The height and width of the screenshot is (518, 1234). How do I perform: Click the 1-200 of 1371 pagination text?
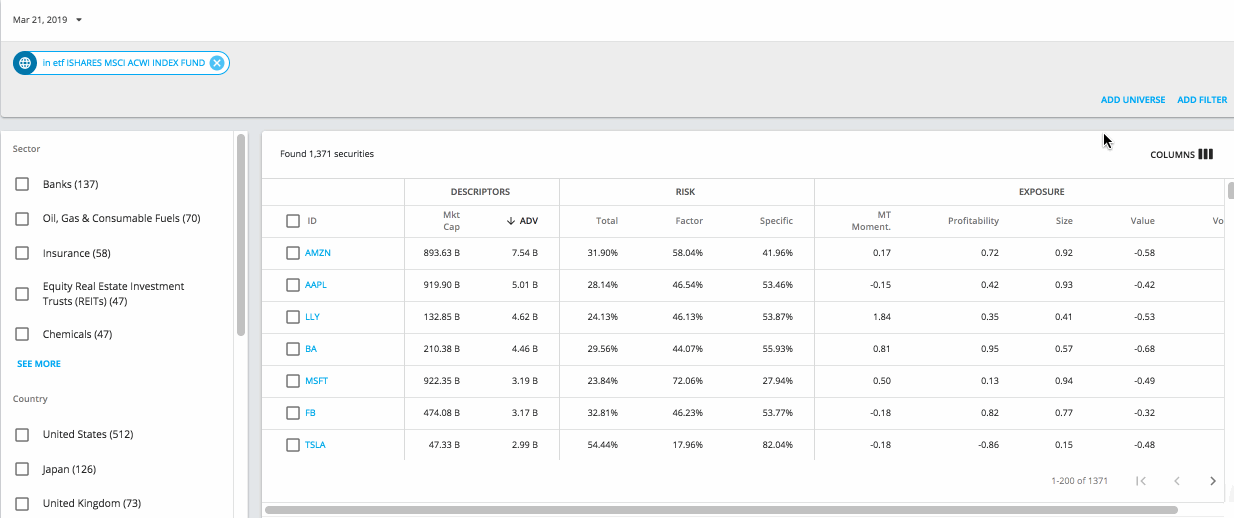1079,481
